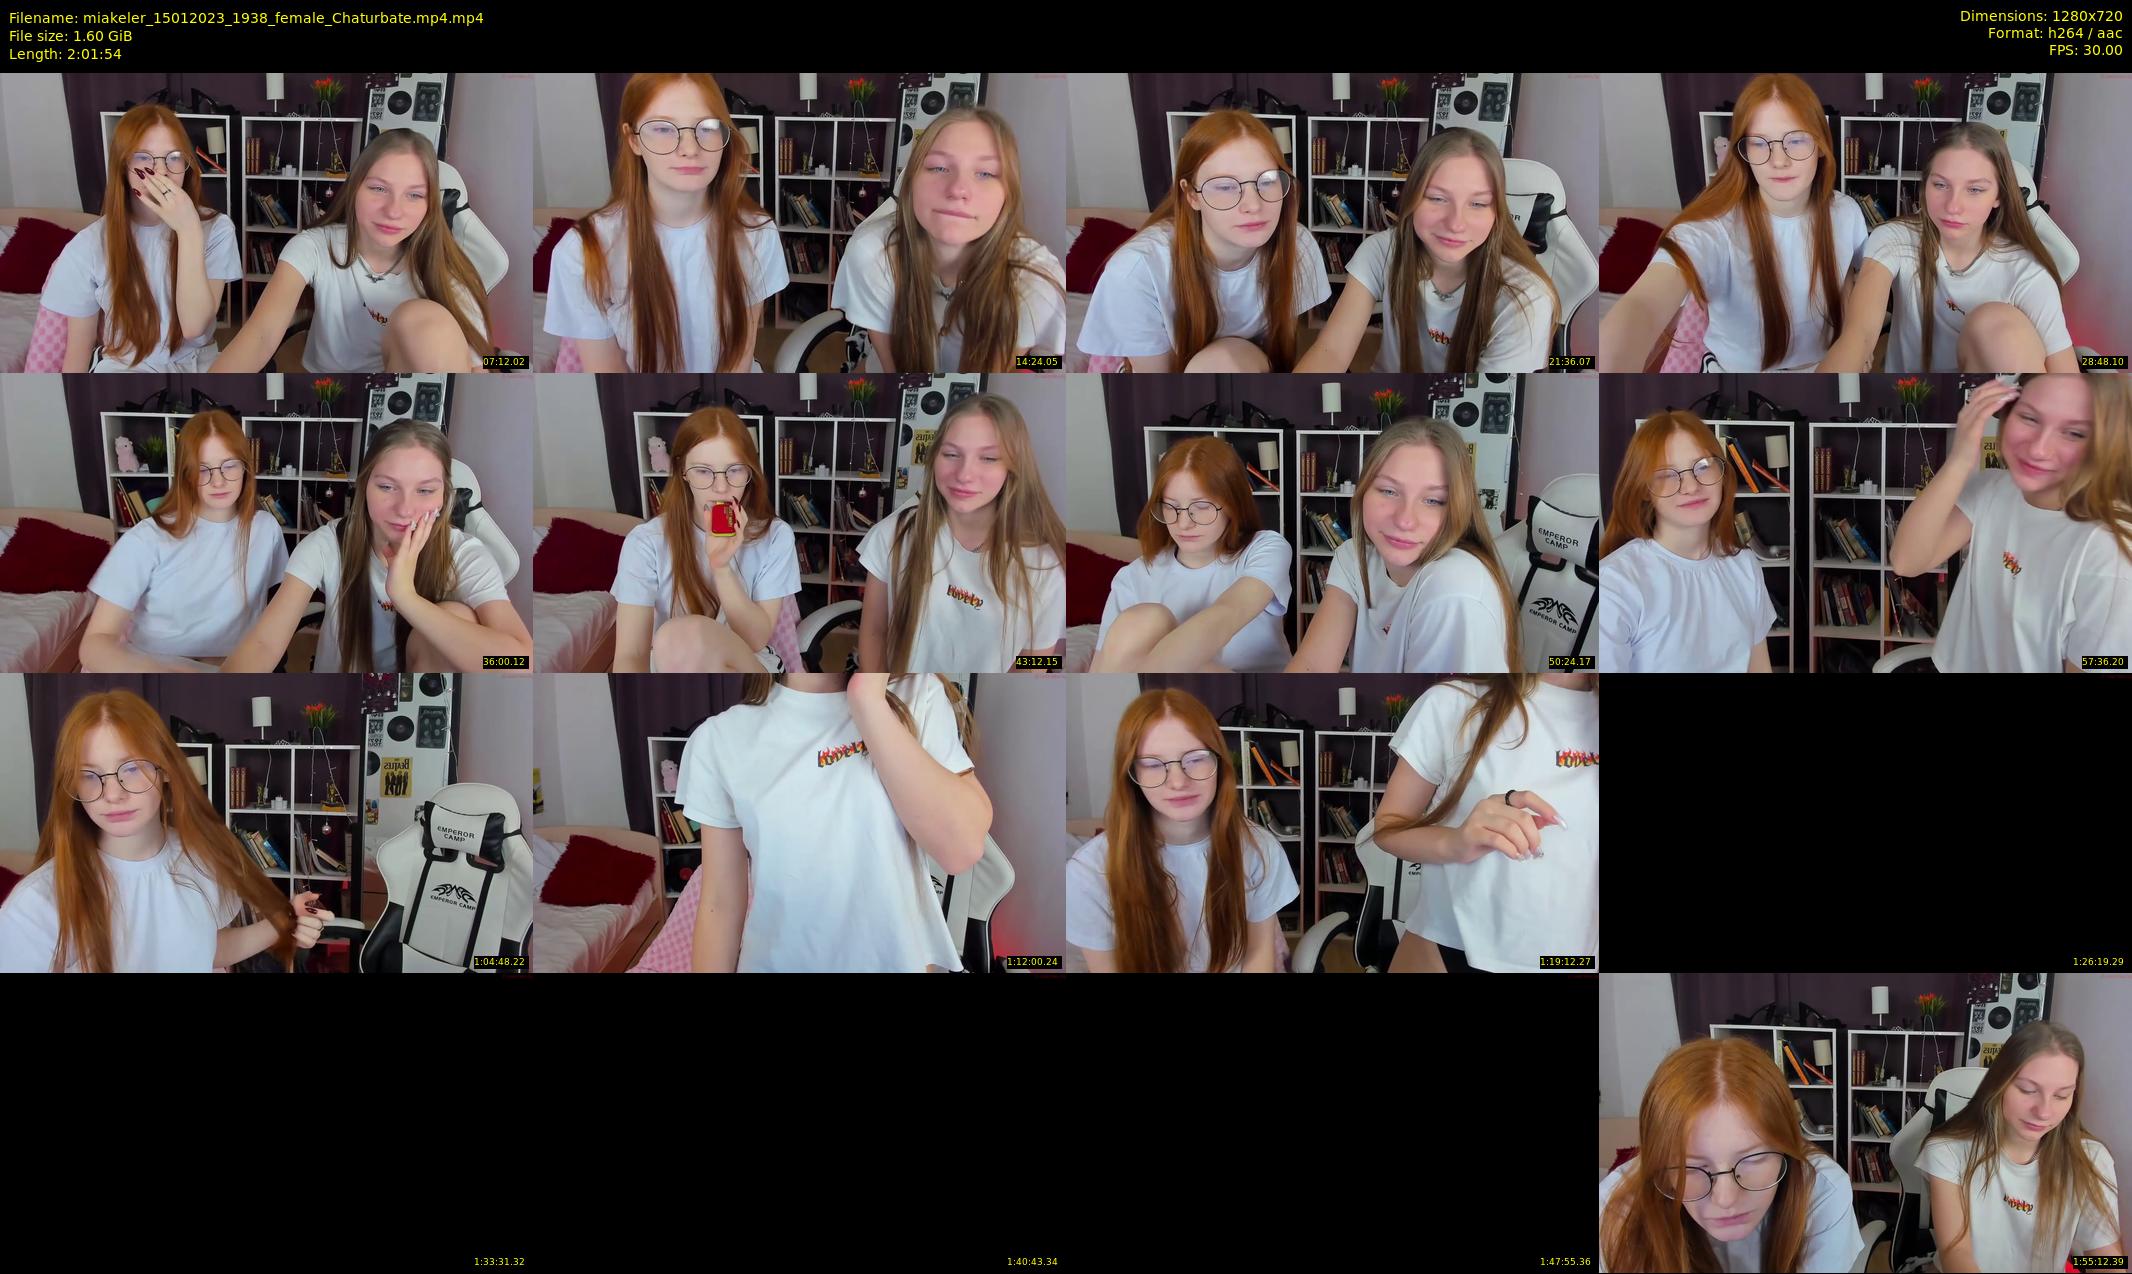Open the last thumbnail at 1:55:12.39
2132x1274 pixels.
click(1865, 1122)
